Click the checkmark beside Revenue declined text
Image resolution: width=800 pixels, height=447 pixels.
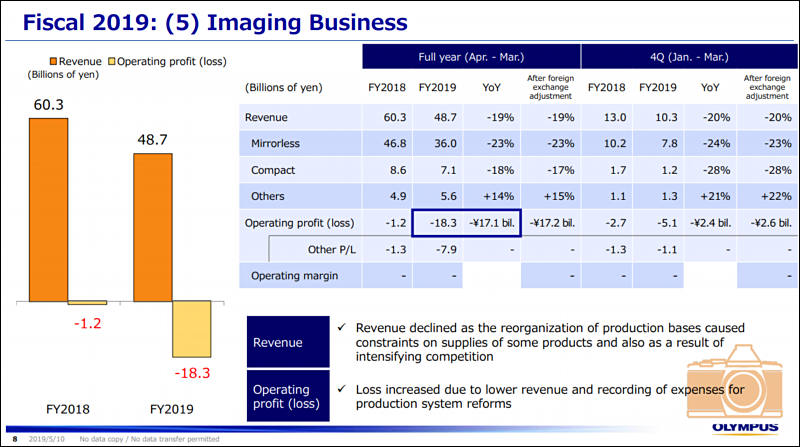point(342,327)
